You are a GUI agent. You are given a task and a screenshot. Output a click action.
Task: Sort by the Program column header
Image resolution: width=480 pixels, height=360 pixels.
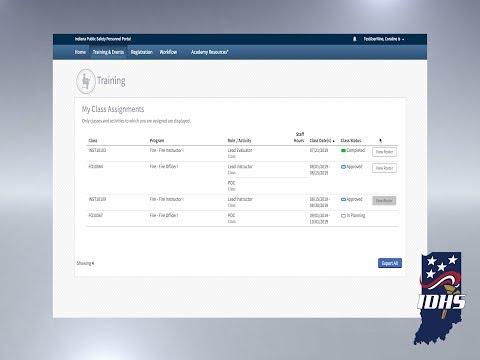click(157, 141)
